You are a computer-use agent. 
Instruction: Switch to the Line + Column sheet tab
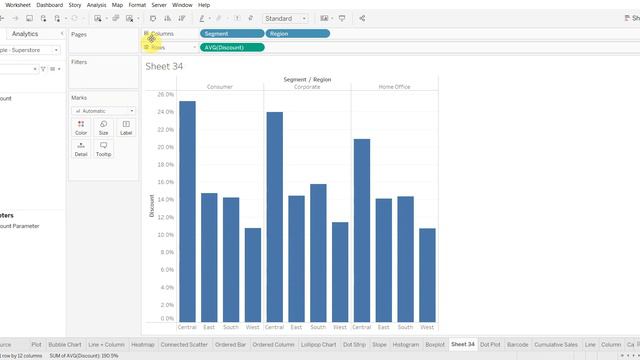pos(106,344)
